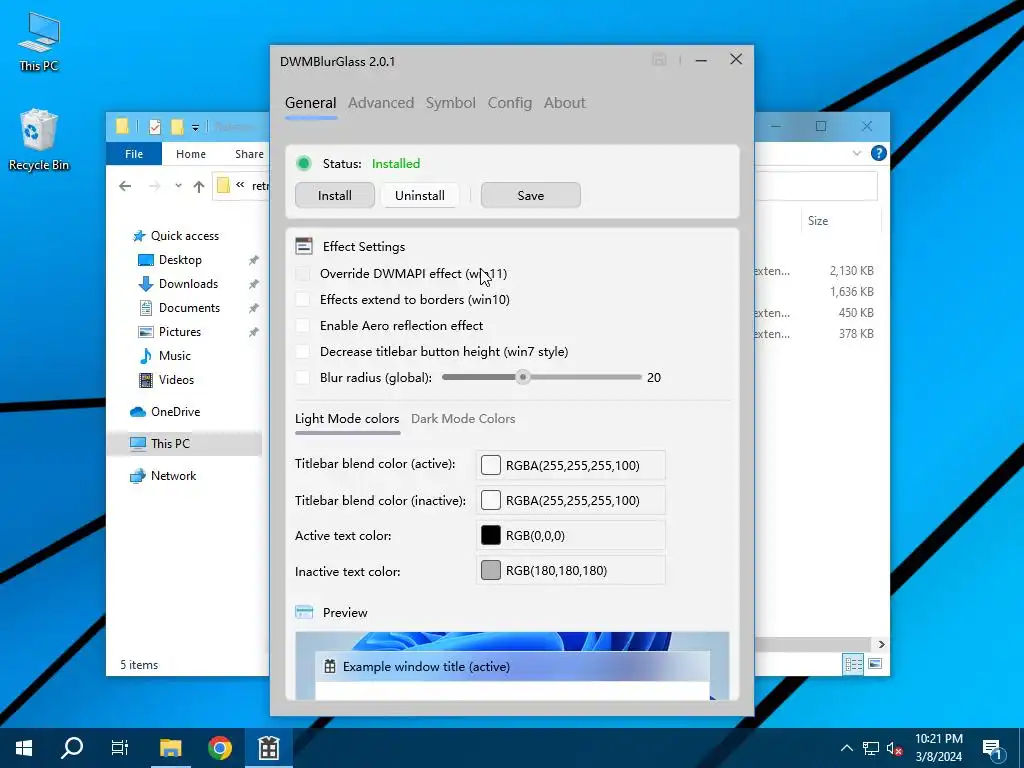Toggle Effects extend to borders (win10)
This screenshot has height=768, width=1024.
[303, 300]
